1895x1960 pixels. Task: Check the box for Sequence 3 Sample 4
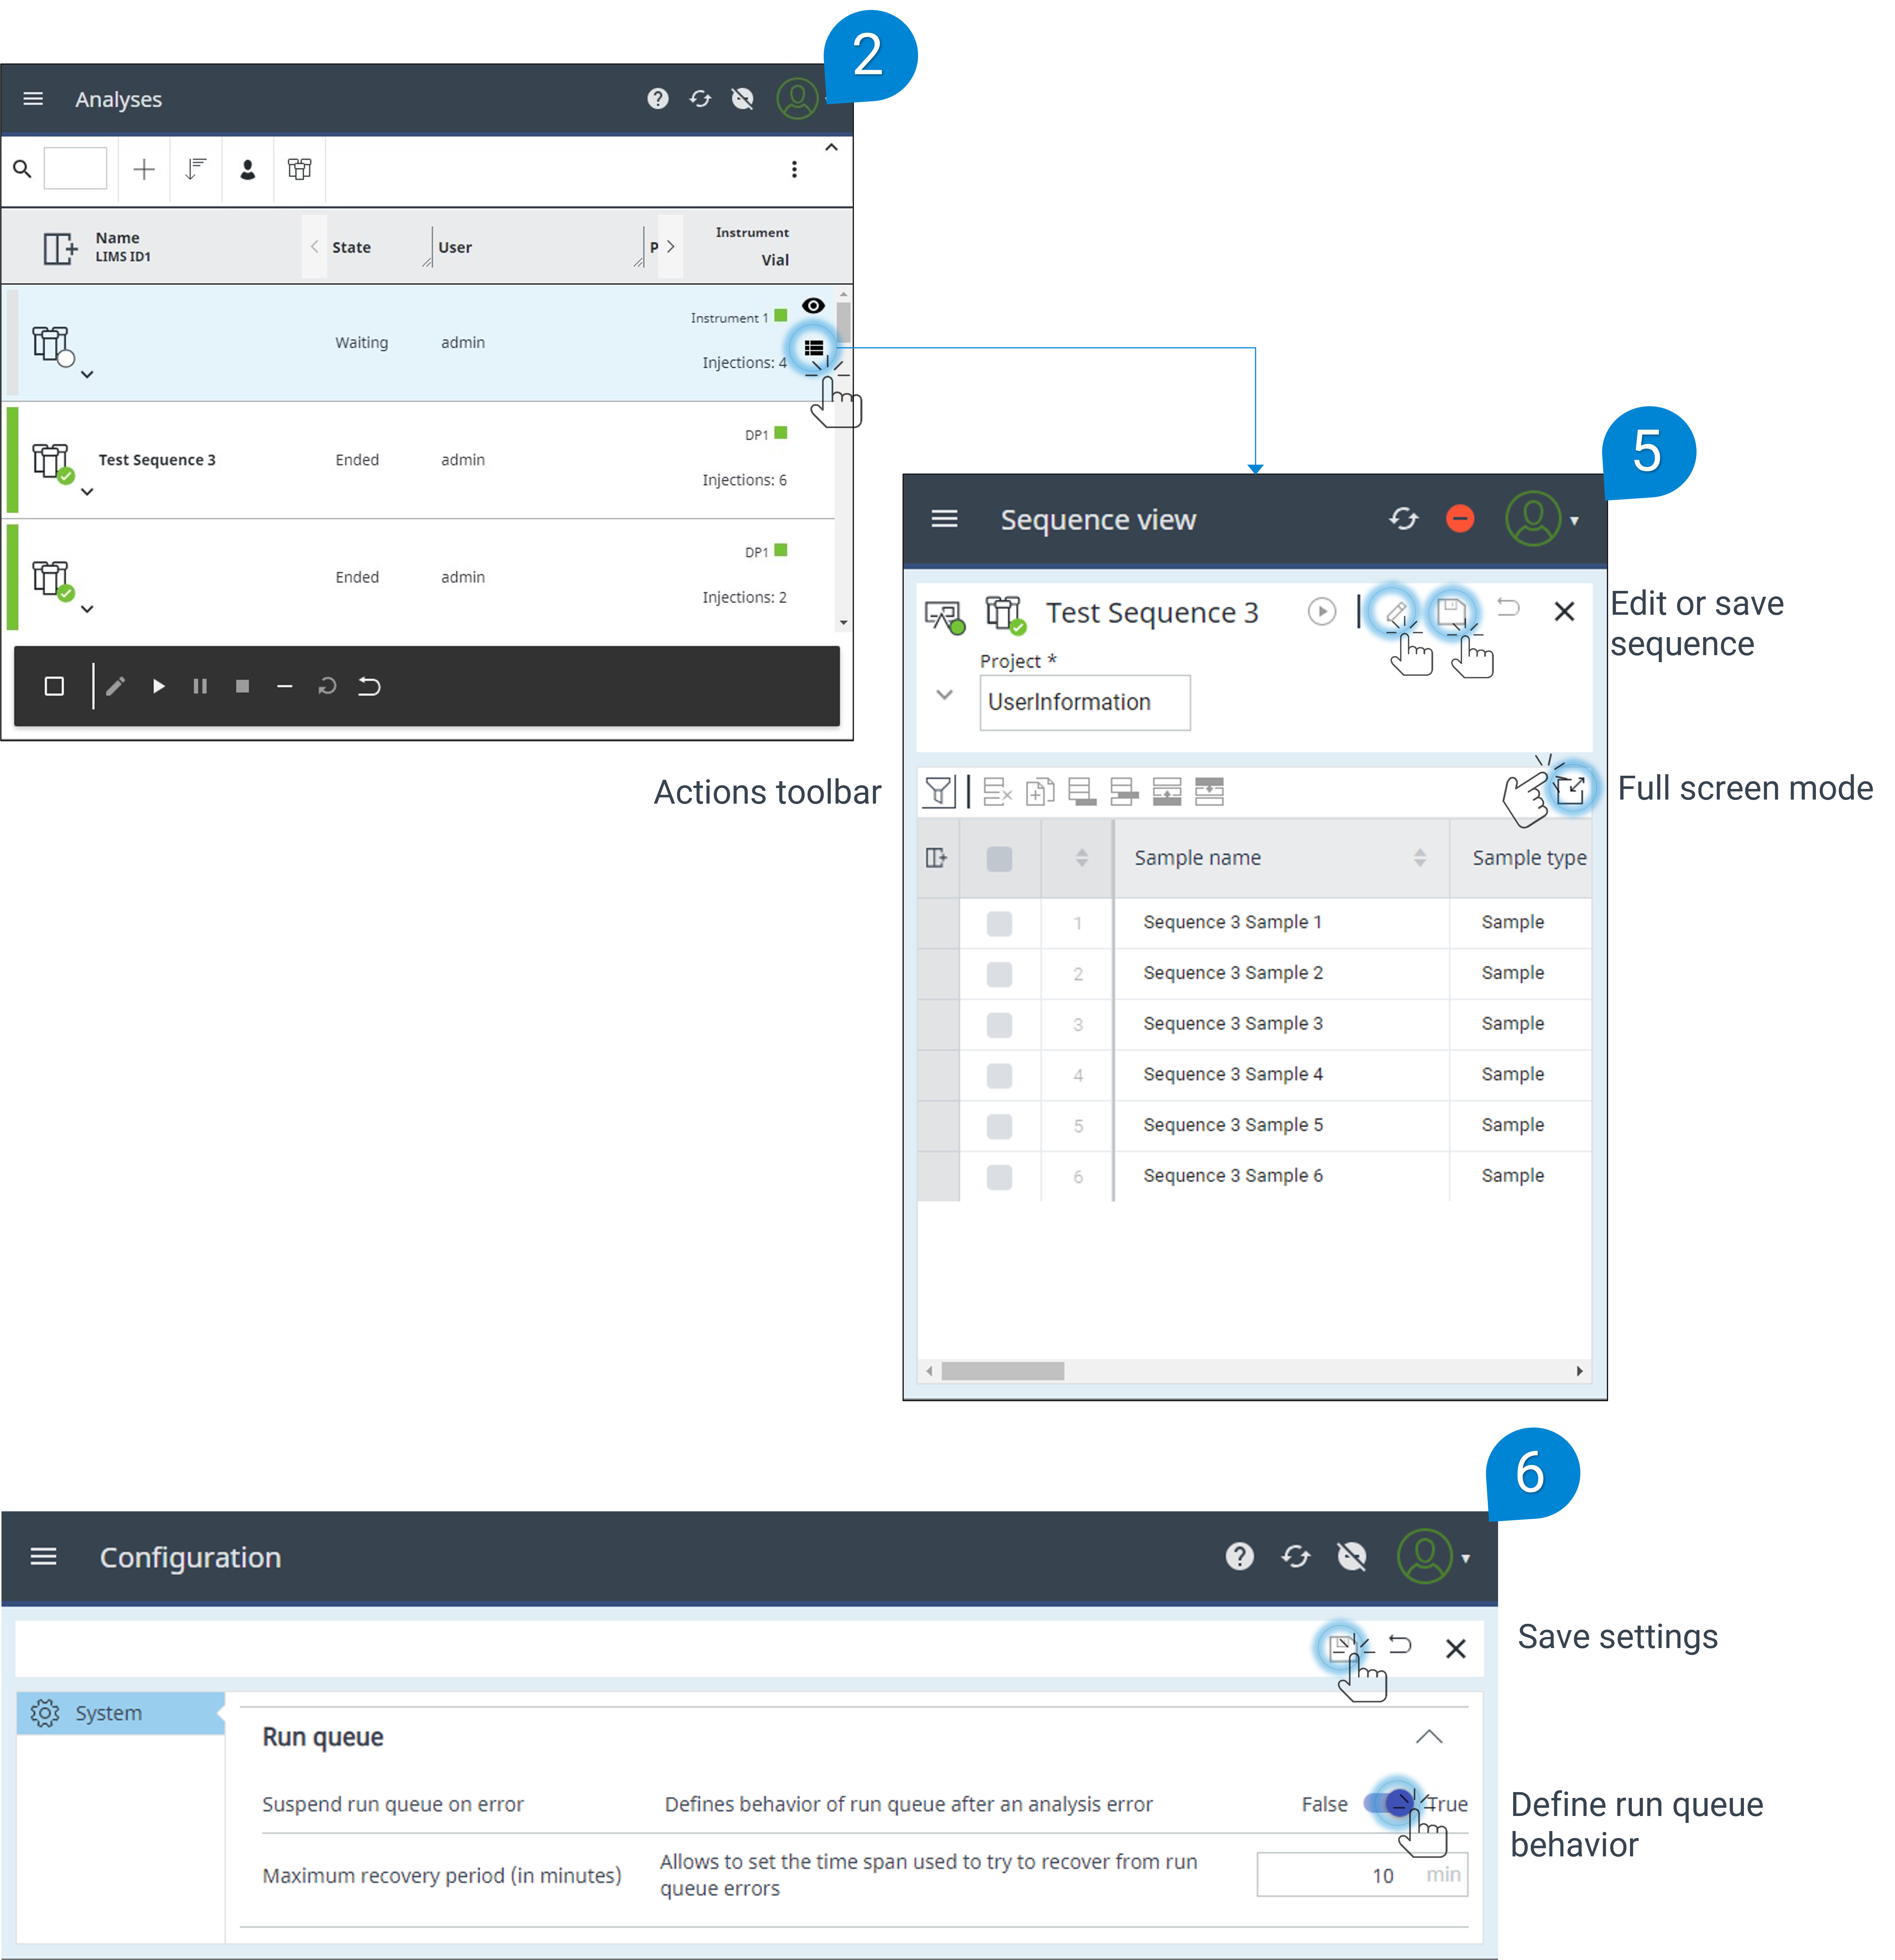[x=999, y=1076]
